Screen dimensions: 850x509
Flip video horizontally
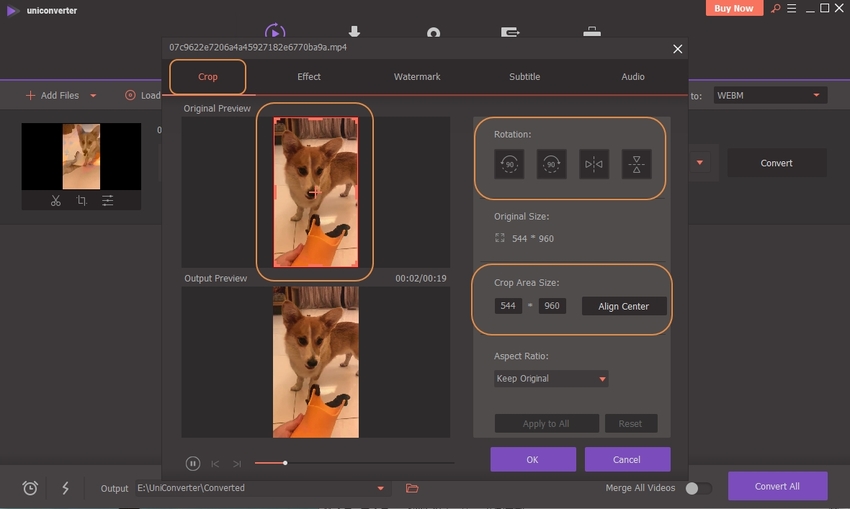594,165
